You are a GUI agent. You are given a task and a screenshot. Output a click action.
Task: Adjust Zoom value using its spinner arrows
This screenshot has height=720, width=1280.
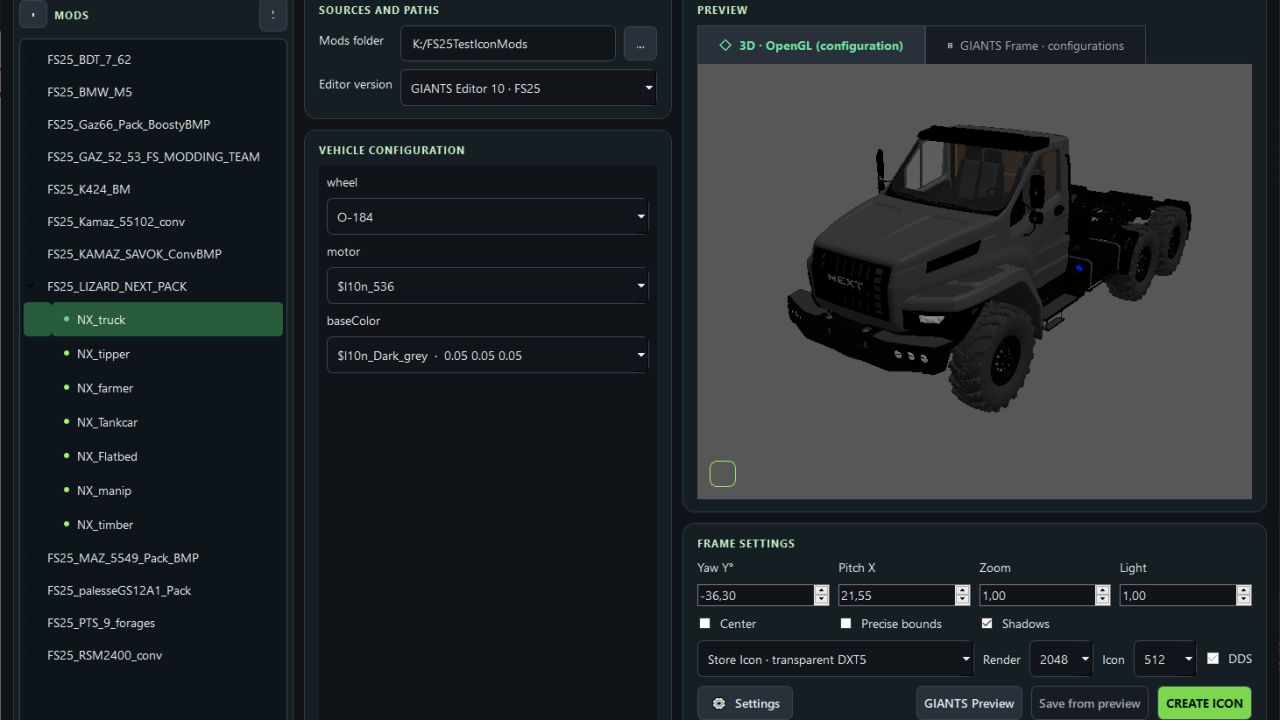tap(1103, 595)
